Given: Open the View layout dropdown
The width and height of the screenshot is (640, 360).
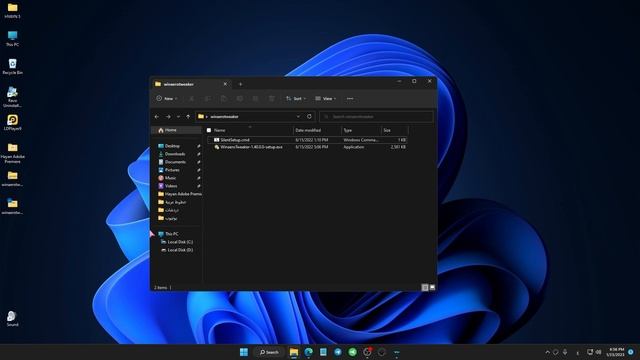Looking at the screenshot, I should point(326,99).
